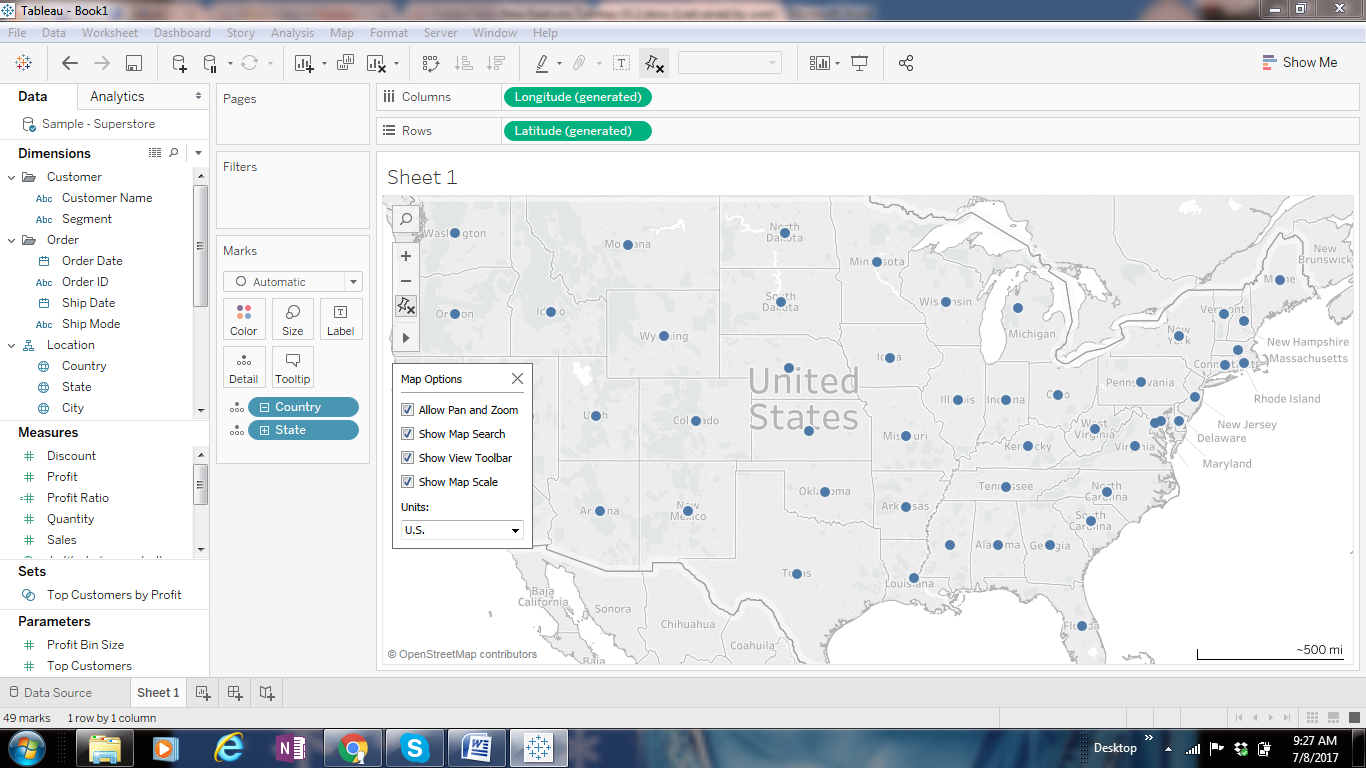Image resolution: width=1366 pixels, height=768 pixels.
Task: Open the Format menu
Action: tap(389, 33)
